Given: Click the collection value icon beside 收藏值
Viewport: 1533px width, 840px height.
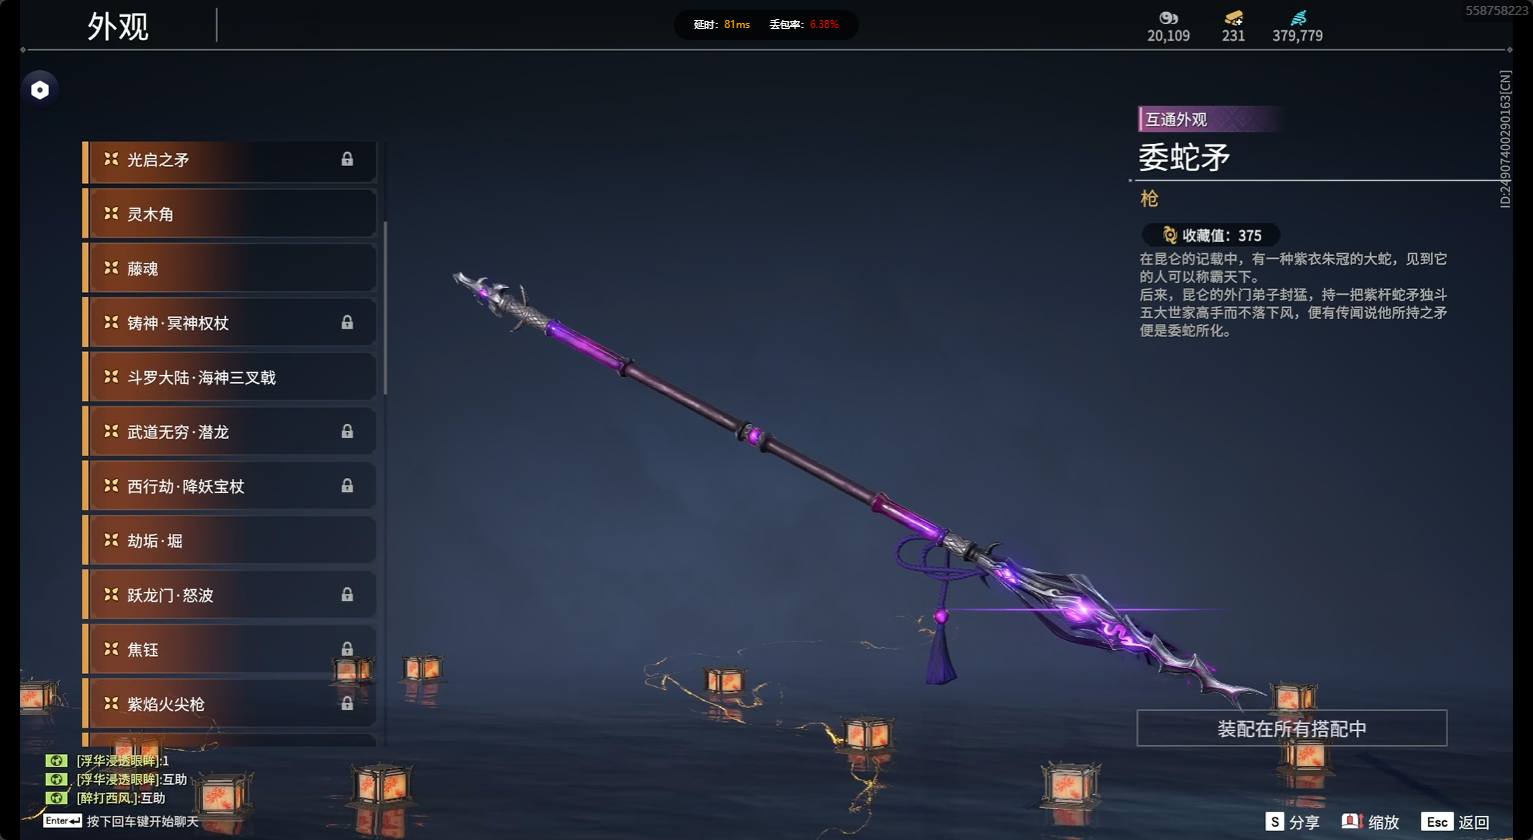Looking at the screenshot, I should coord(1169,235).
